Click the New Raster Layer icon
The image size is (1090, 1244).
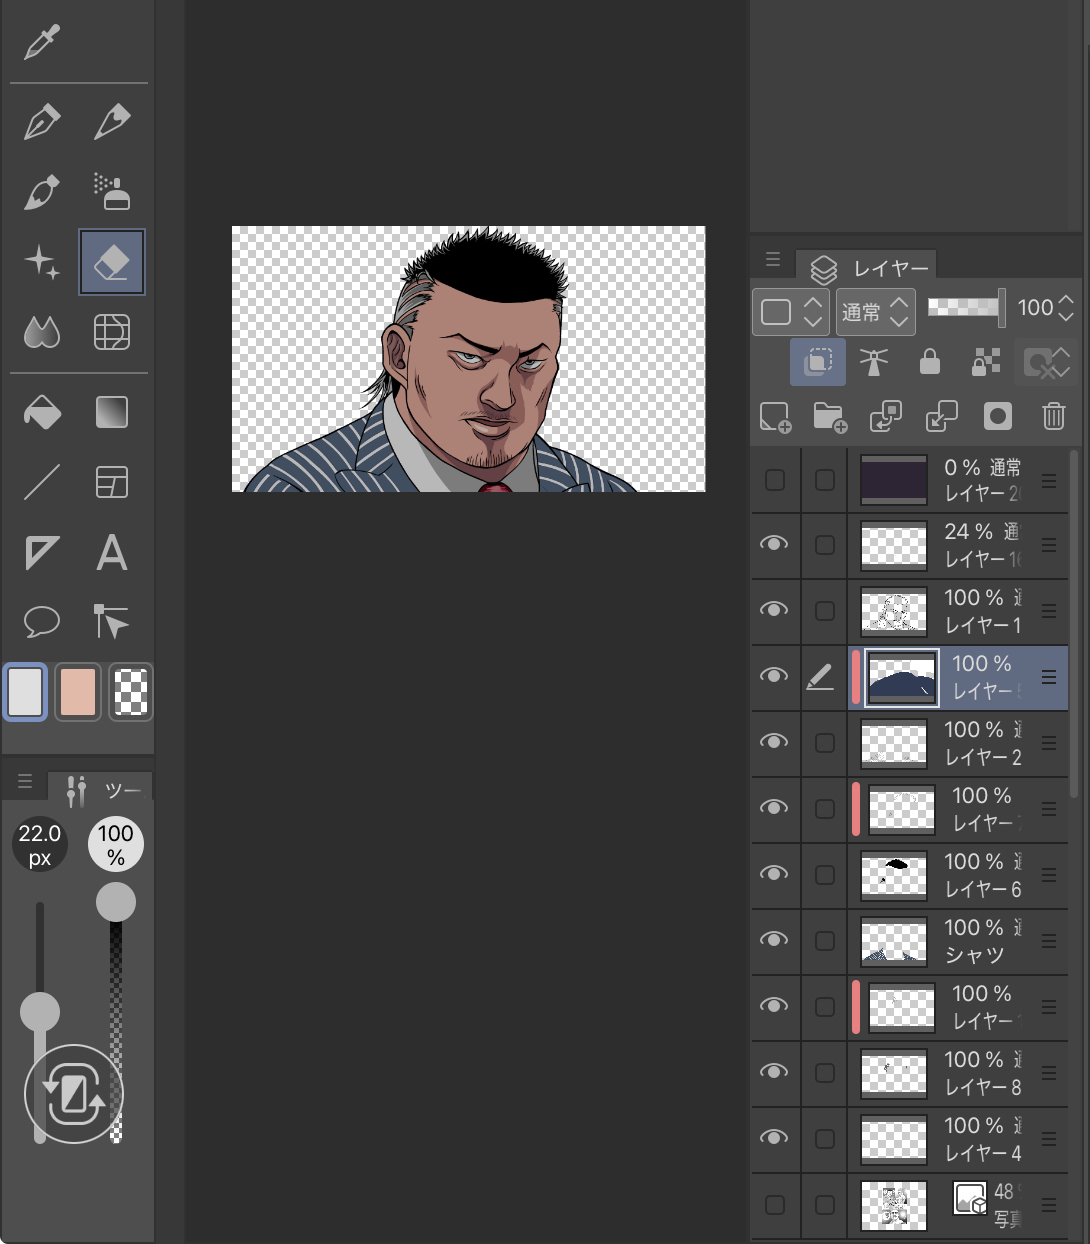pyautogui.click(x=775, y=416)
